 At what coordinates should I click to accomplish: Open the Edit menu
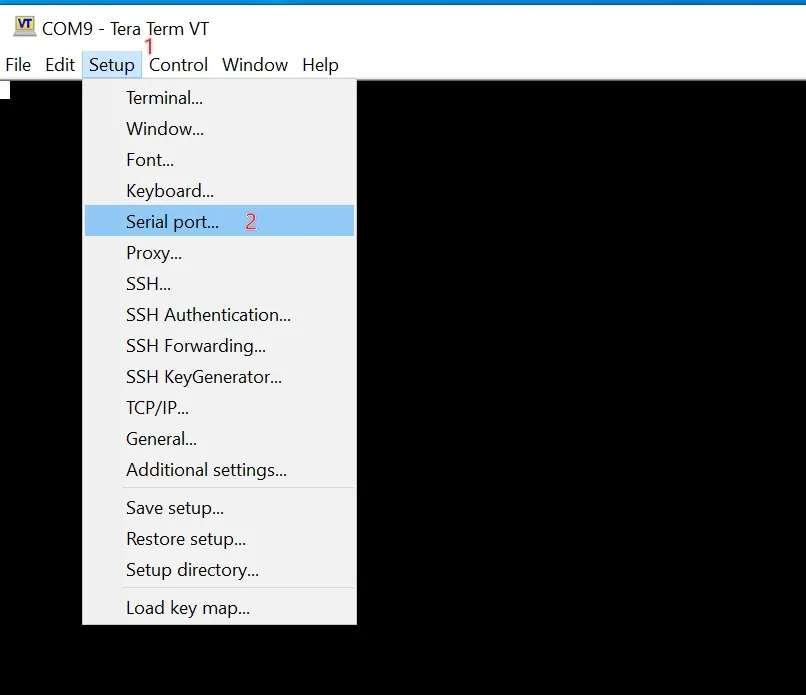[60, 65]
